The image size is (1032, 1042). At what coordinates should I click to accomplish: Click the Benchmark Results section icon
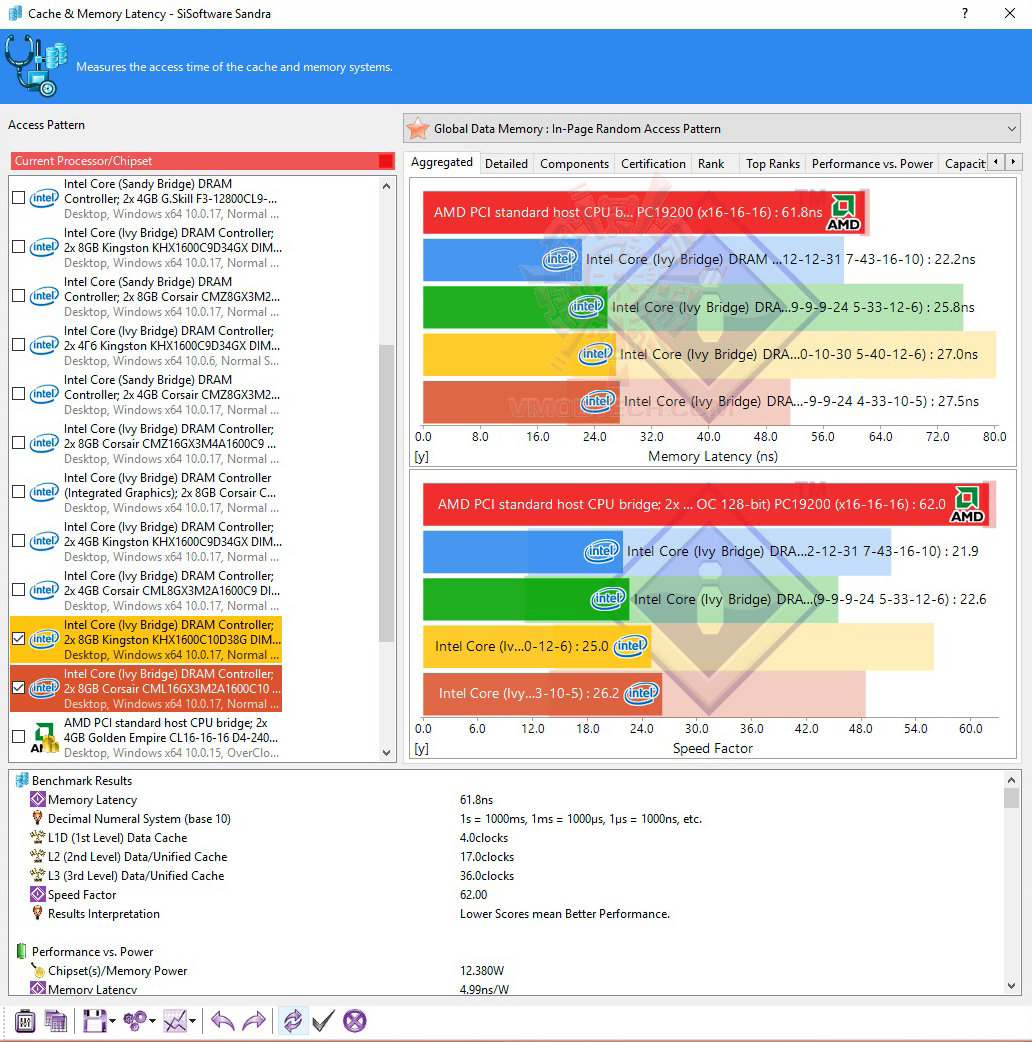[x=22, y=780]
